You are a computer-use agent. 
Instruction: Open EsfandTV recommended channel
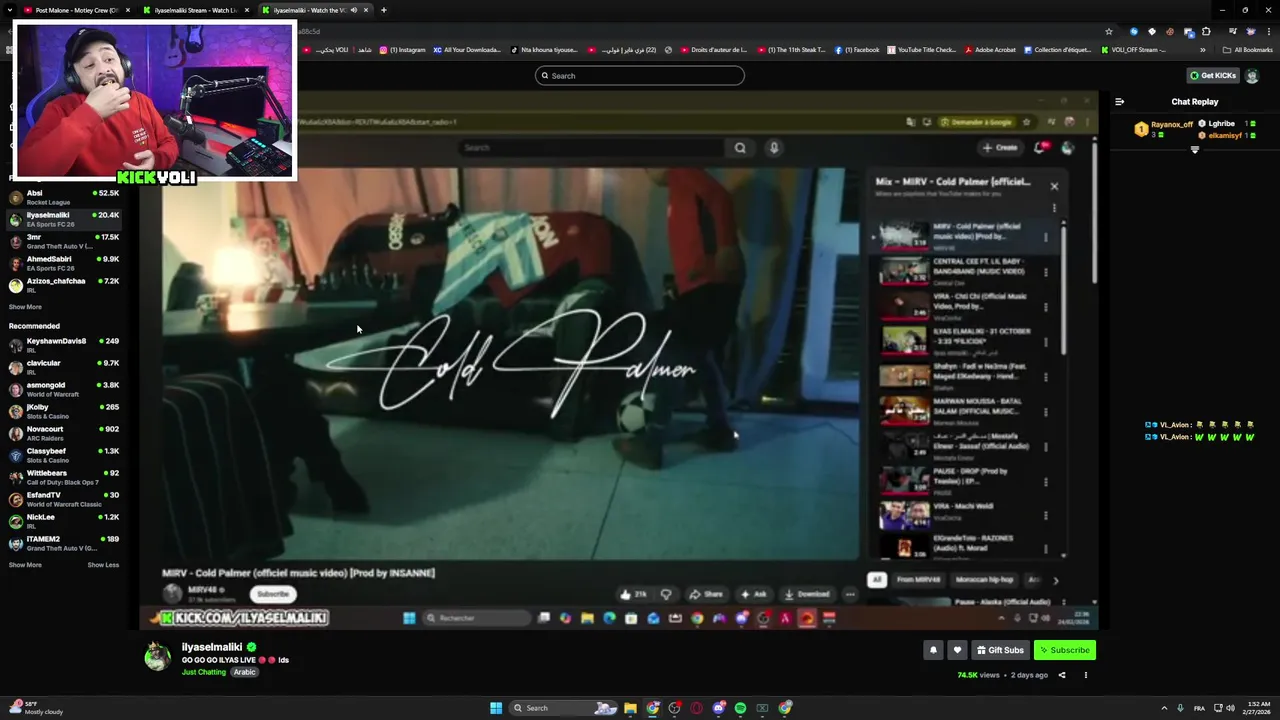(x=64, y=499)
